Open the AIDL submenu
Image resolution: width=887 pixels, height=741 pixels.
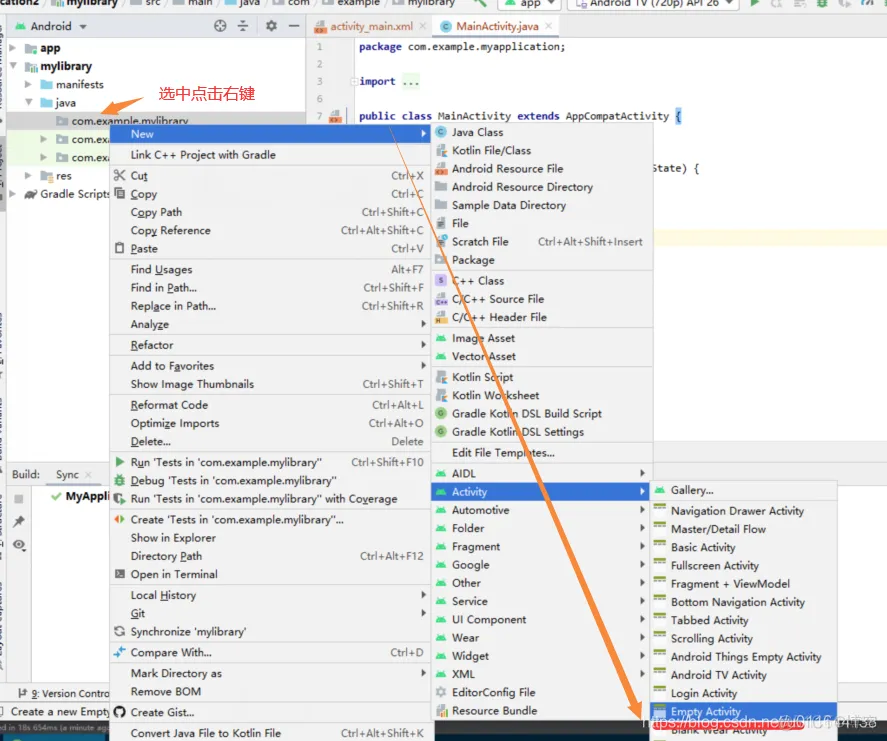tap(542, 473)
